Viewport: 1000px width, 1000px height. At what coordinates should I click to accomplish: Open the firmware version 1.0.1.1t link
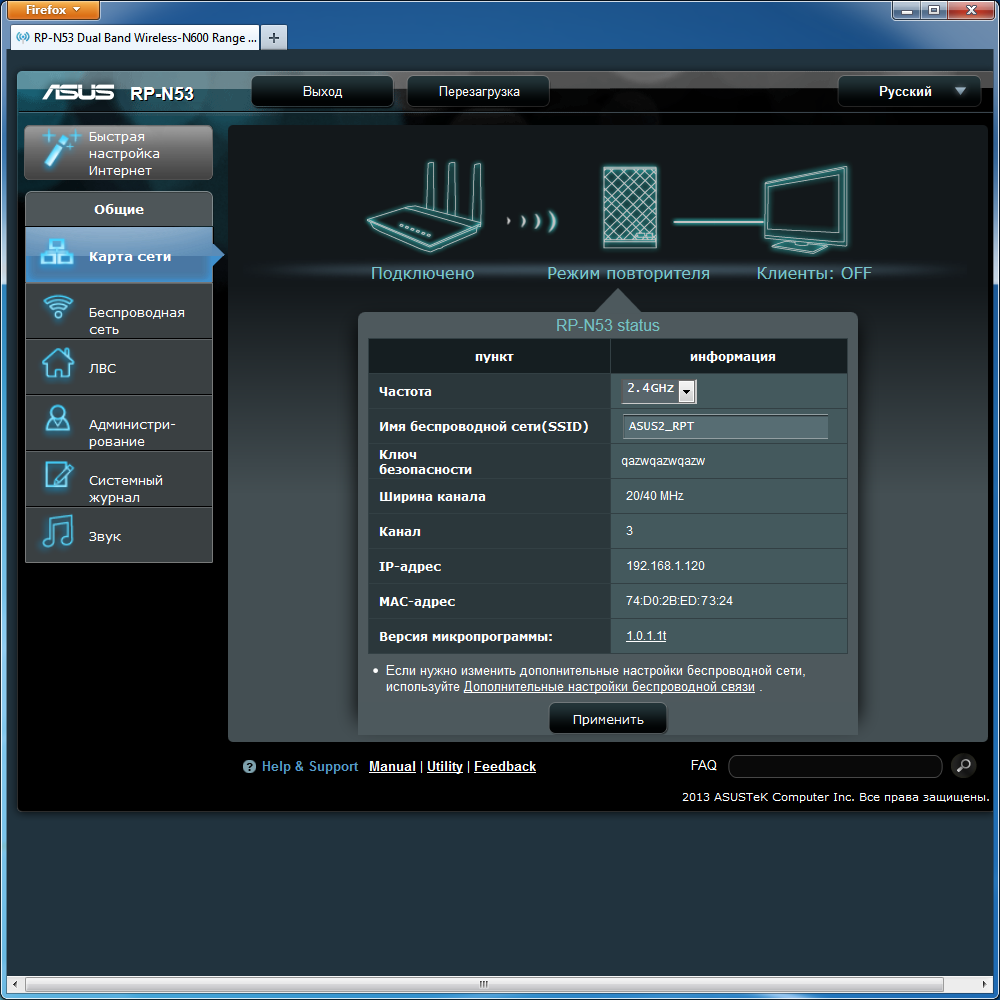click(646, 635)
